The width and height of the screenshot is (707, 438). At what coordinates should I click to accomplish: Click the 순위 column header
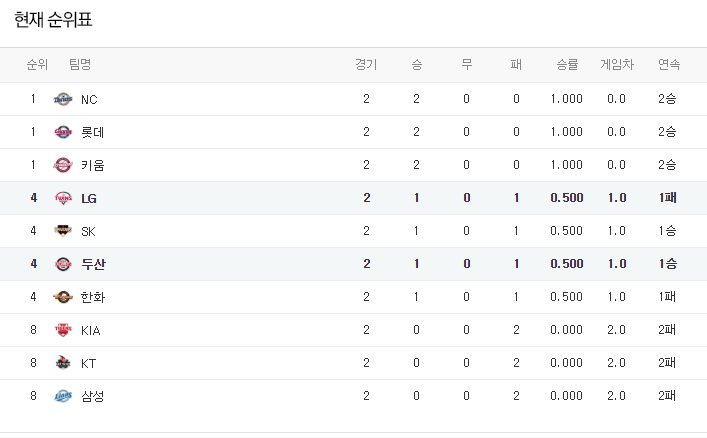[37, 65]
